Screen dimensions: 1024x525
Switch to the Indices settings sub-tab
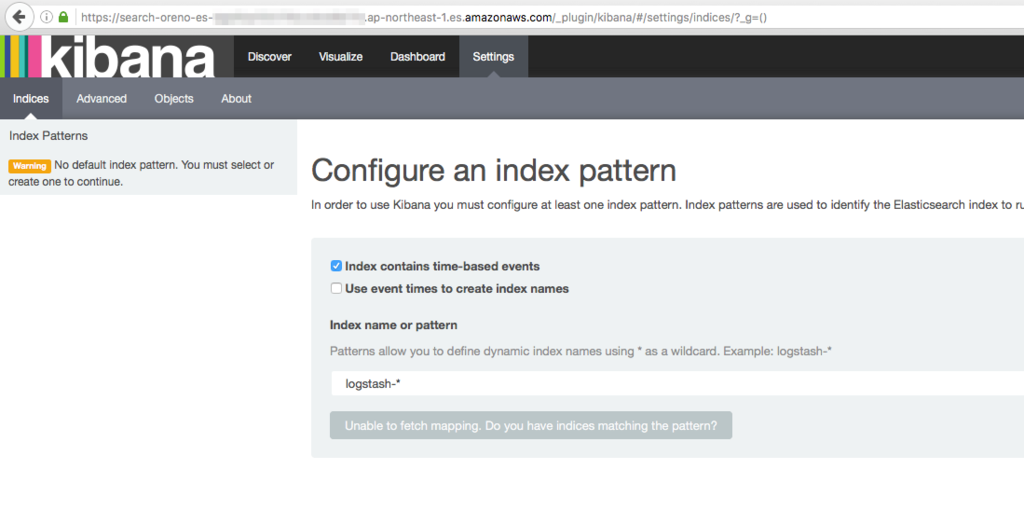point(31,99)
